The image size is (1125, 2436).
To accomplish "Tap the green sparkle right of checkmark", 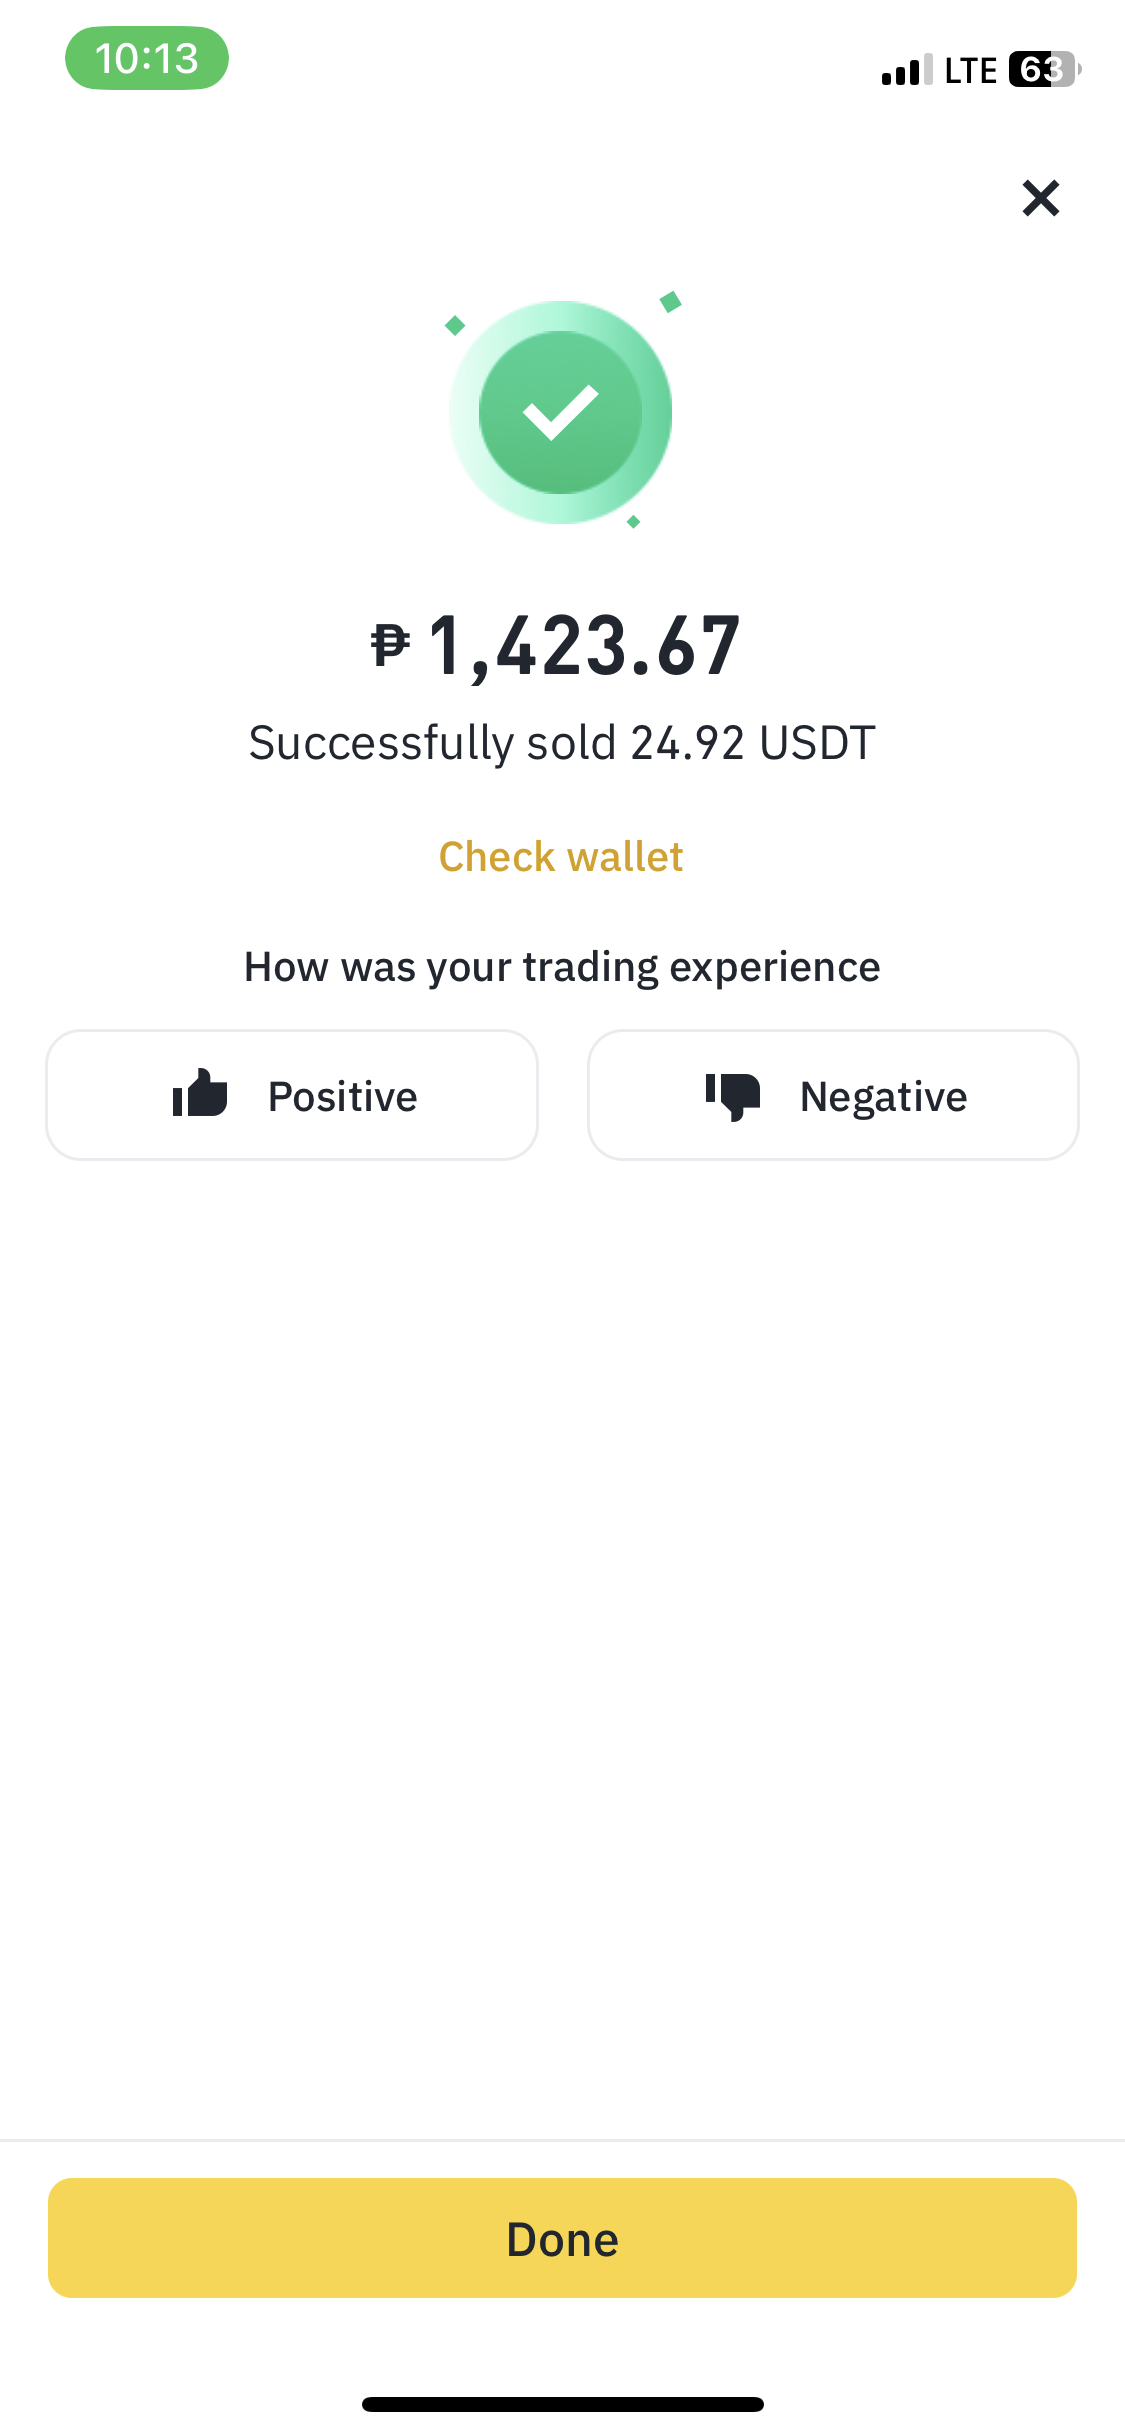I will 671,301.
